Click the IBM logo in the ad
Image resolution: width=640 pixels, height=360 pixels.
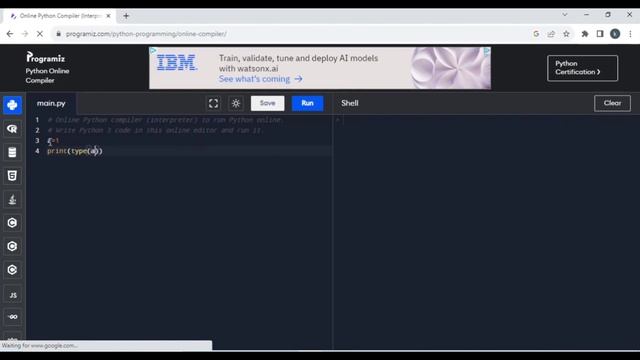pos(177,63)
